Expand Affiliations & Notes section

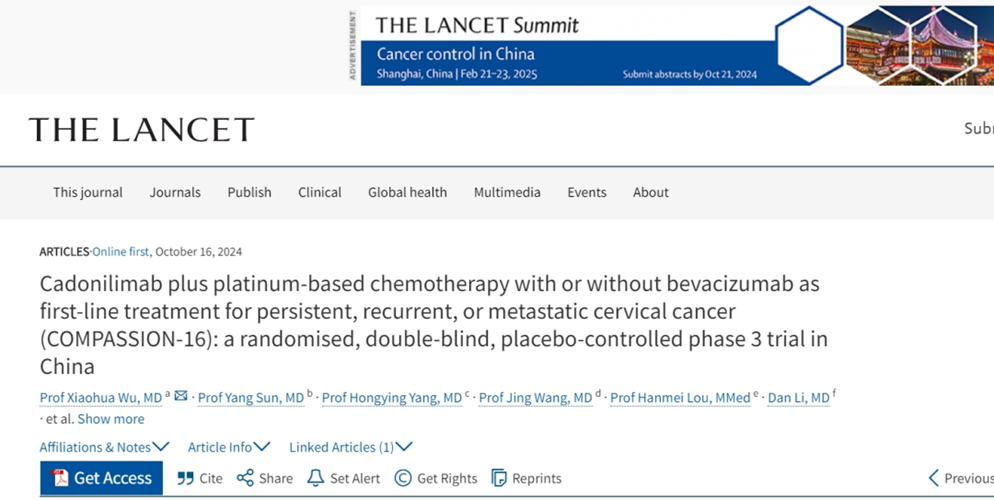click(x=104, y=447)
